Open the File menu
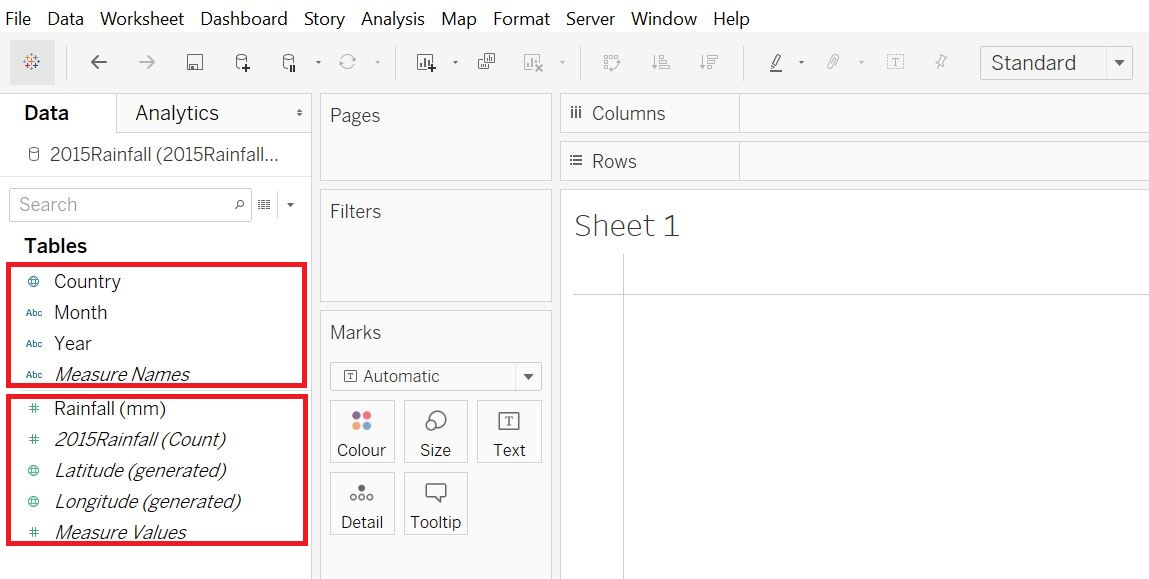 click(18, 18)
